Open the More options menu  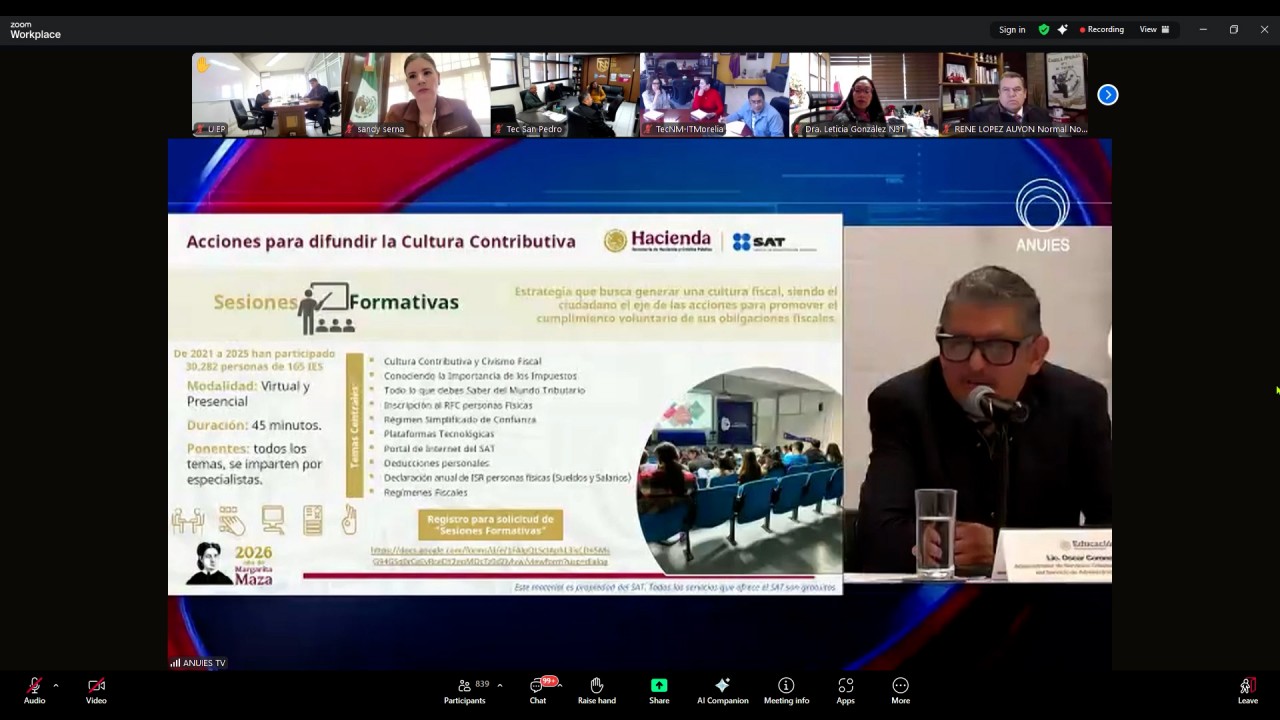click(900, 690)
